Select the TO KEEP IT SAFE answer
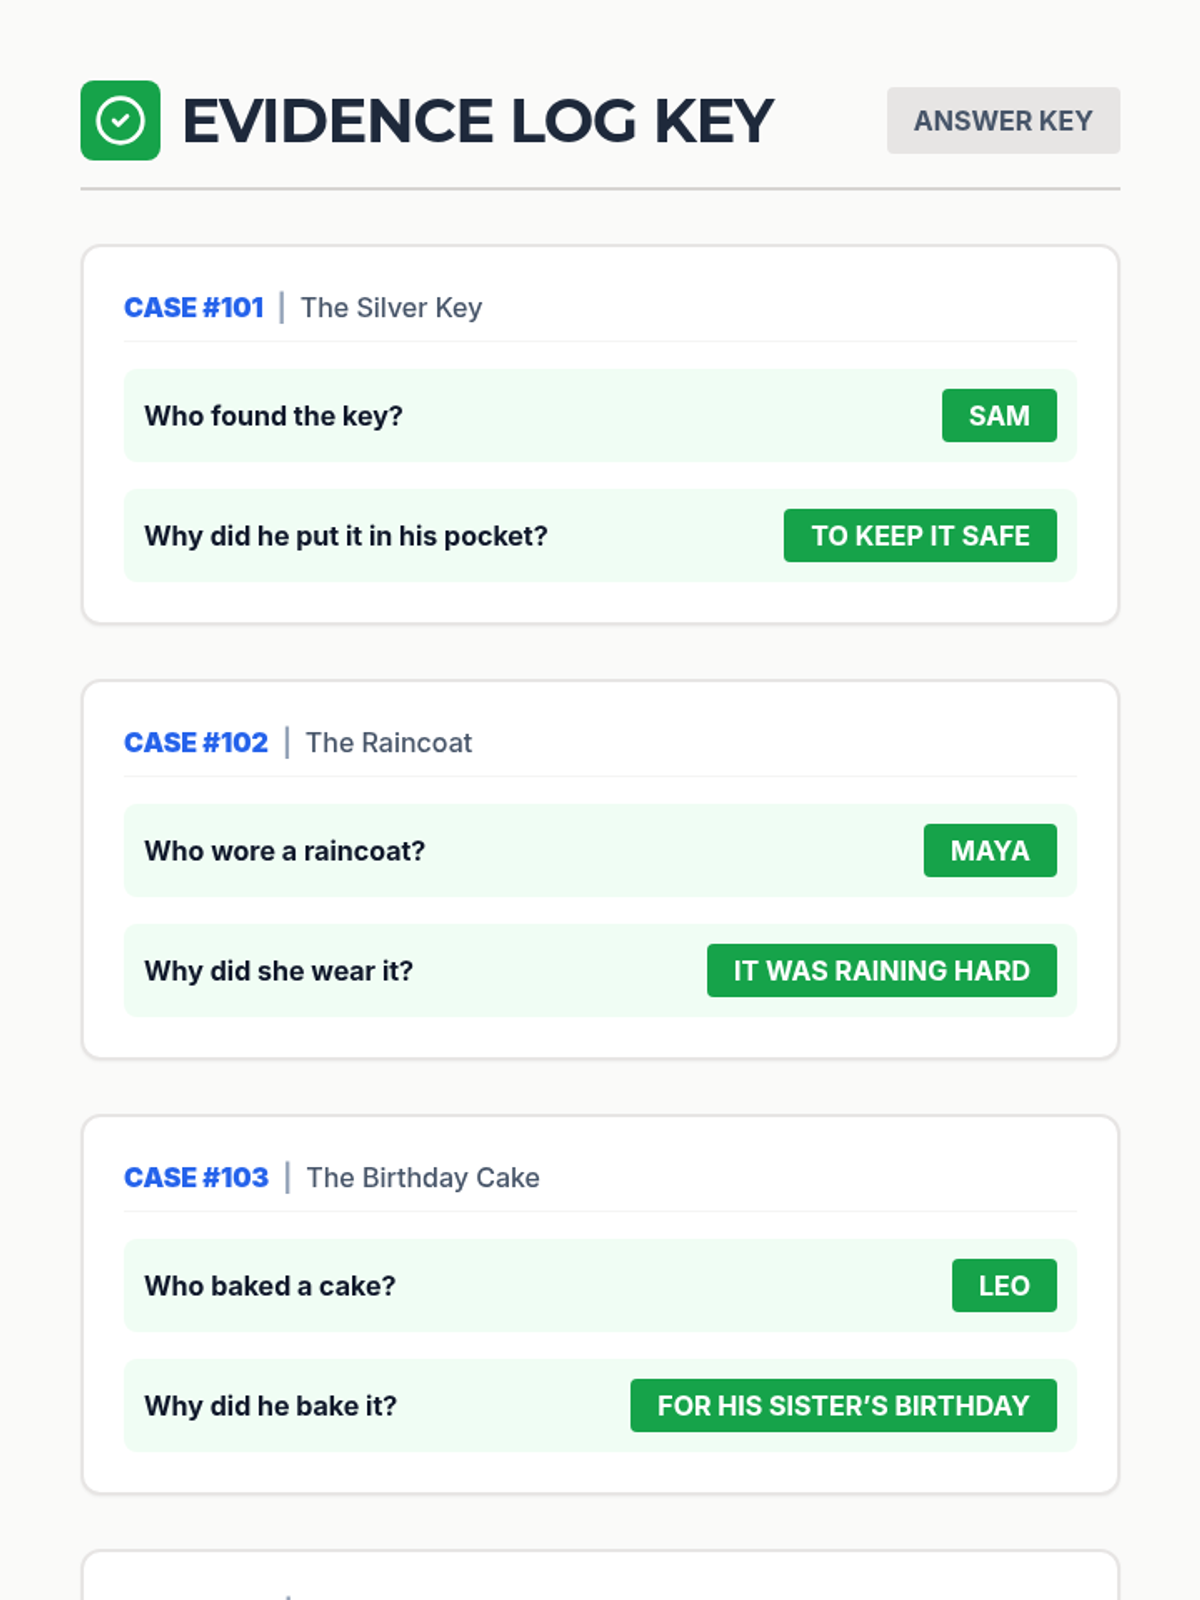Viewport: 1200px width, 1600px height. pos(919,535)
